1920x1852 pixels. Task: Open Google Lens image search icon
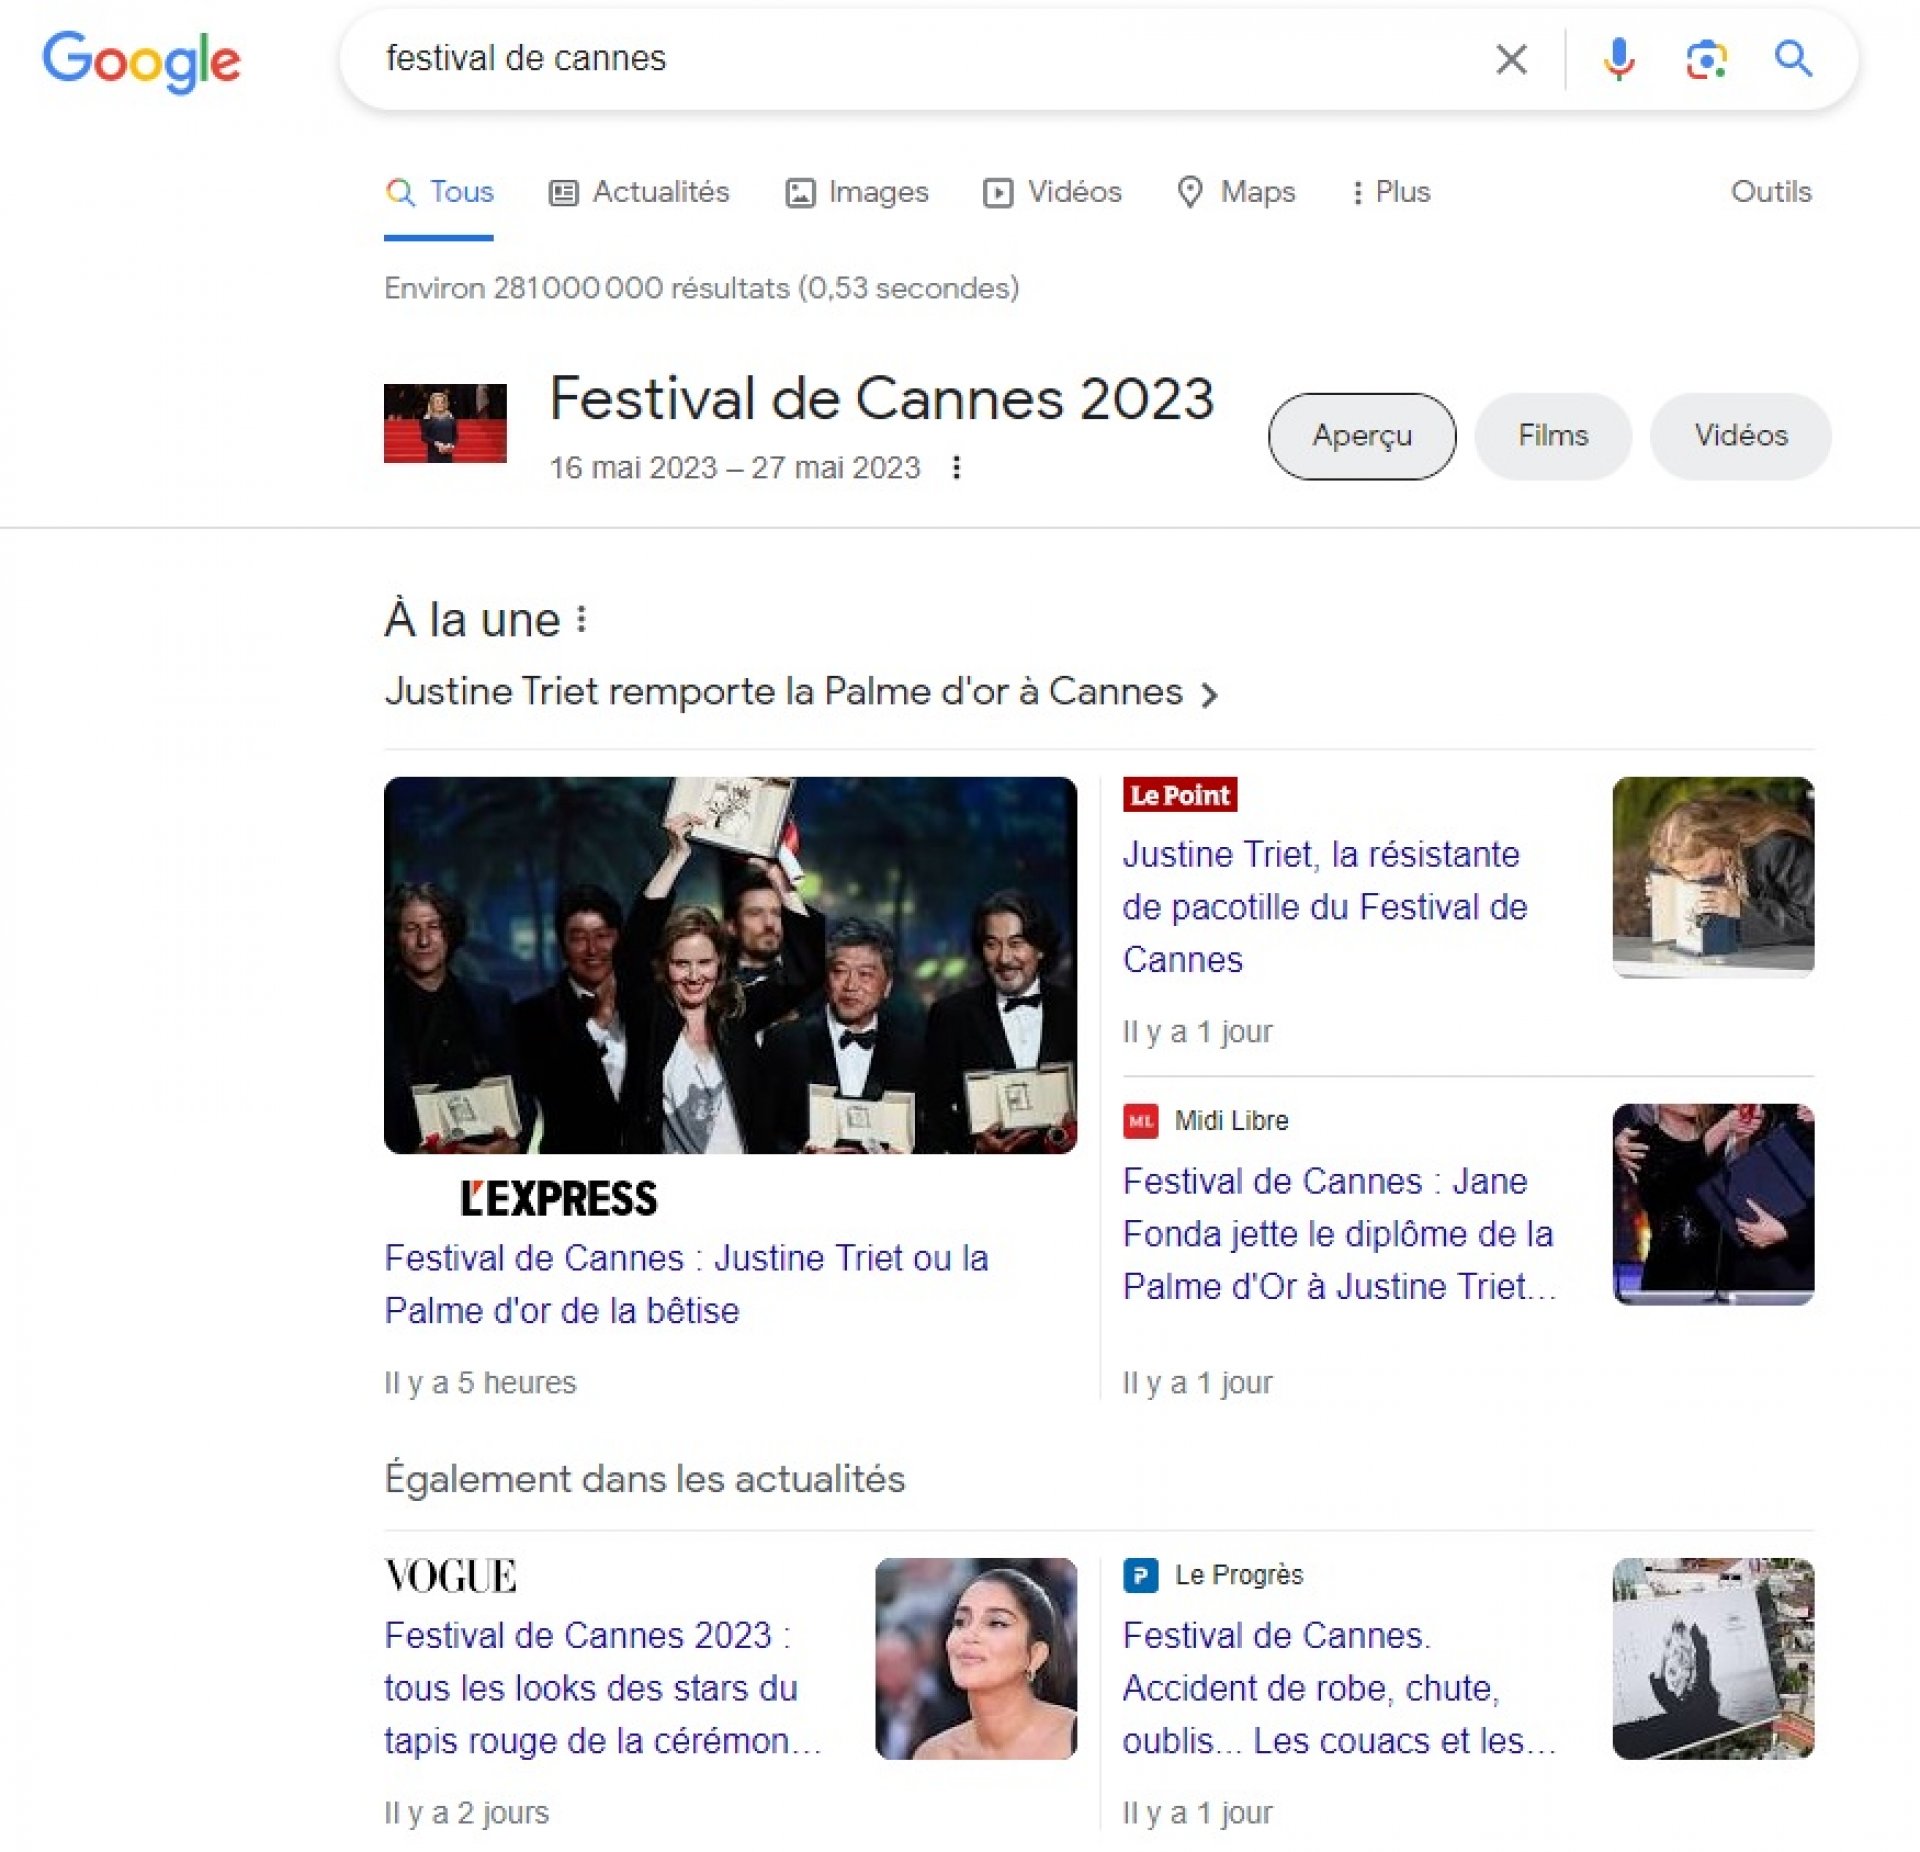(1706, 60)
